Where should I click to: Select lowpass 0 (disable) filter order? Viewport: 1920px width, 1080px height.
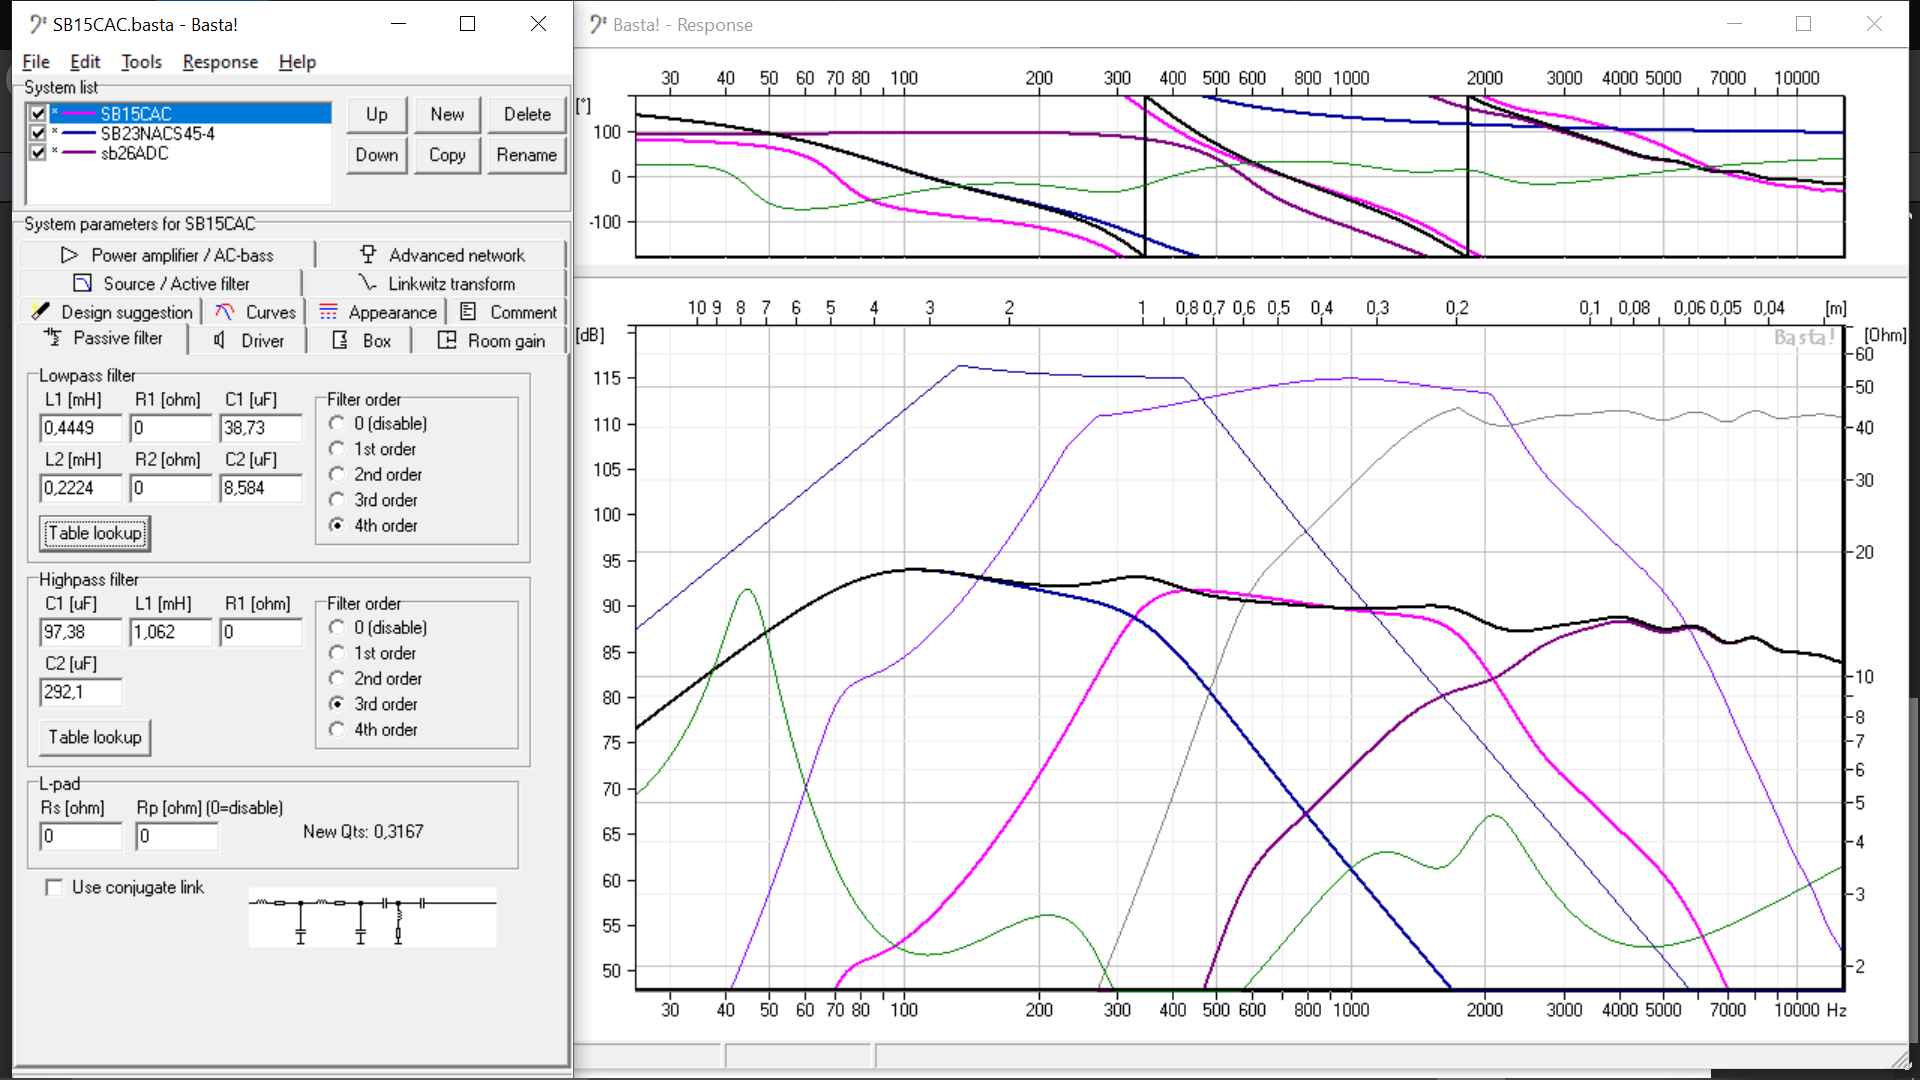[x=337, y=424]
